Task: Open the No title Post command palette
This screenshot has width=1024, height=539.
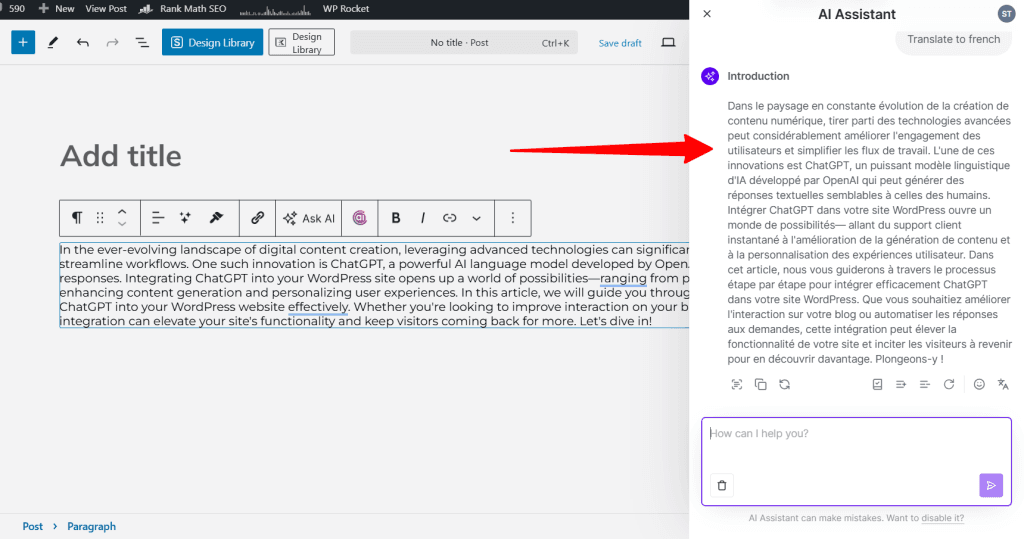Action: point(464,42)
